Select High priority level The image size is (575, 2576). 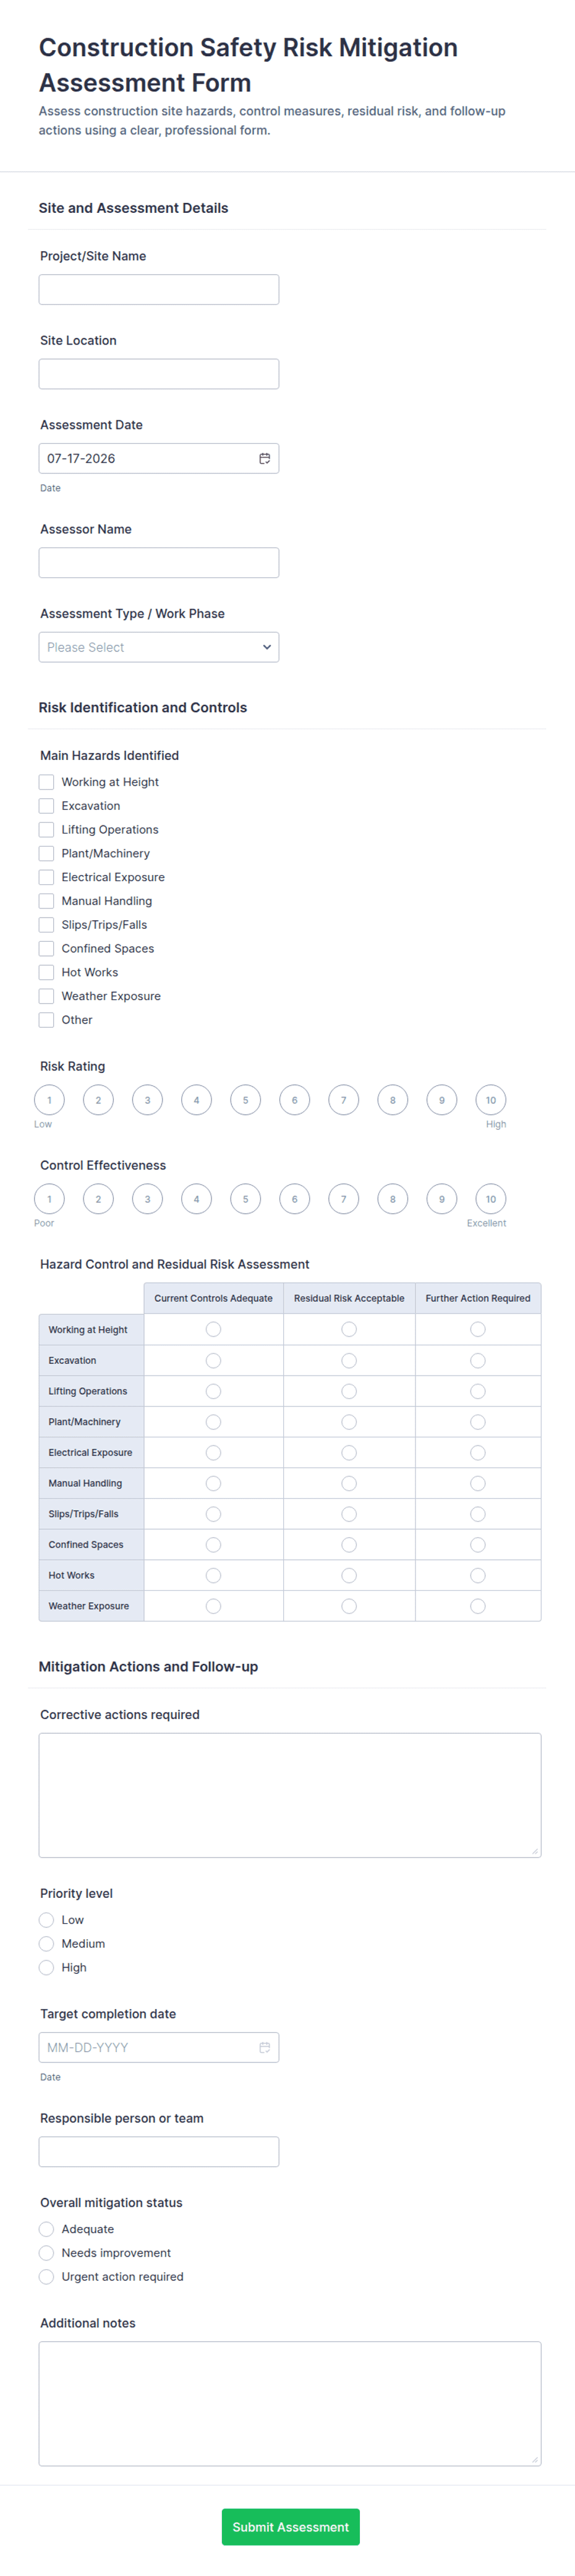click(x=46, y=1967)
